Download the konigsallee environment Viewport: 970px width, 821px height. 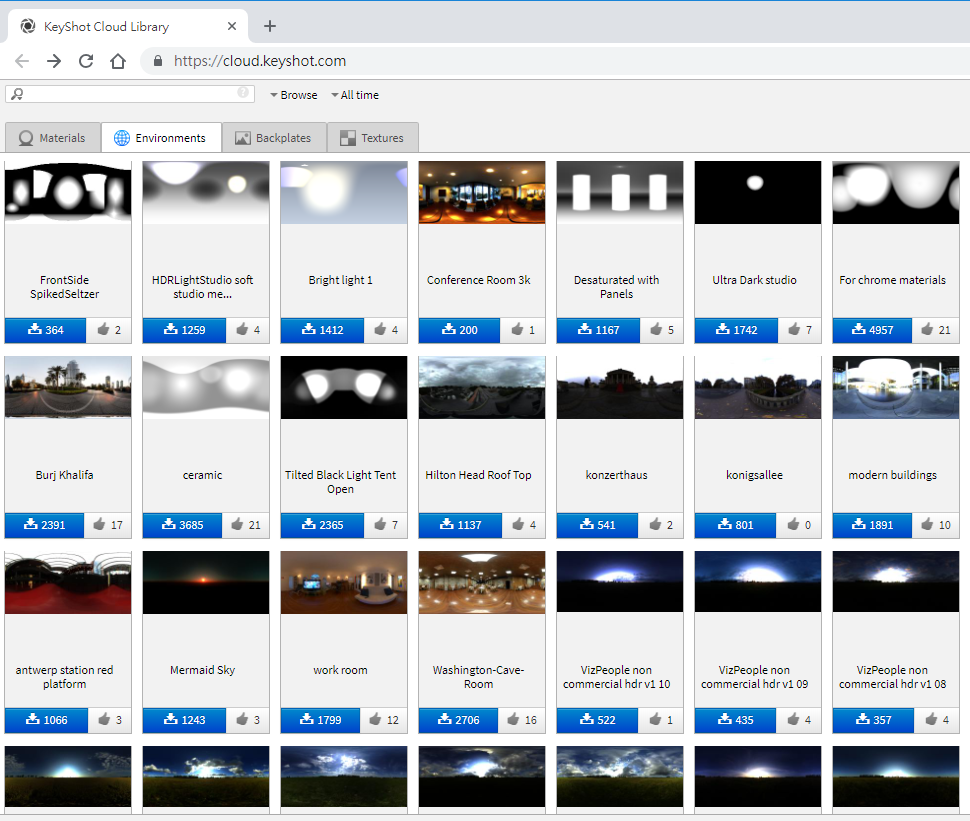click(736, 525)
